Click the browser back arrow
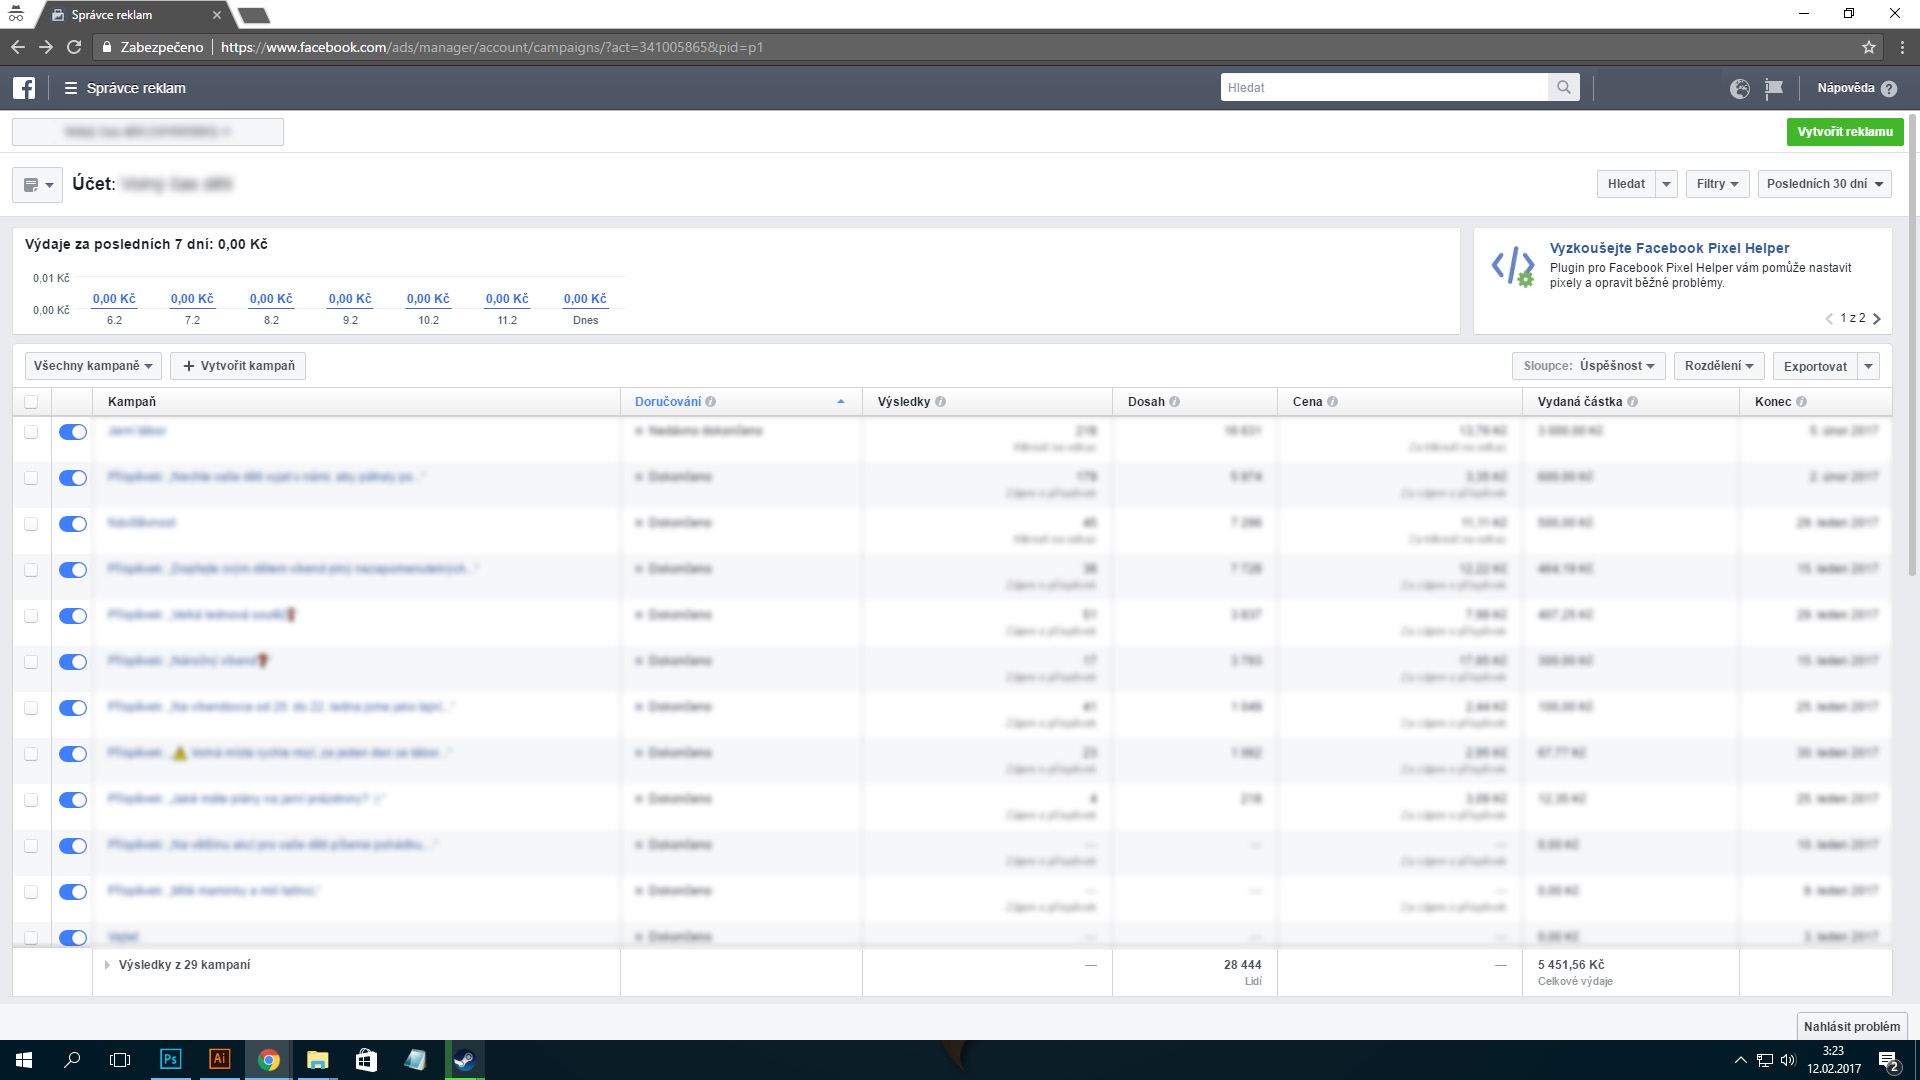Image resolution: width=1920 pixels, height=1080 pixels. (x=18, y=47)
